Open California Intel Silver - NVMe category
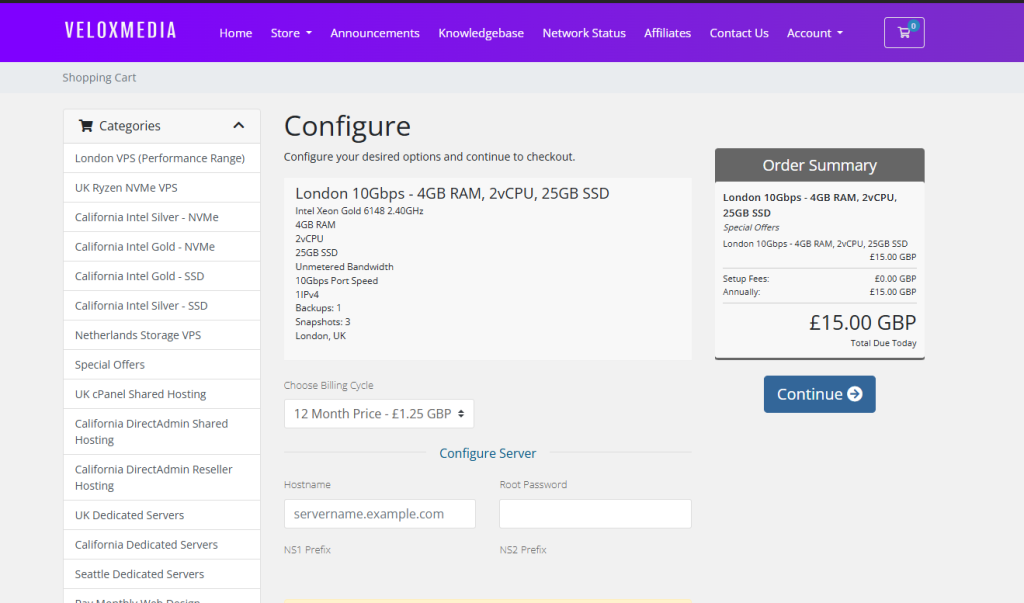Viewport: 1024px width, 603px height. (162, 217)
